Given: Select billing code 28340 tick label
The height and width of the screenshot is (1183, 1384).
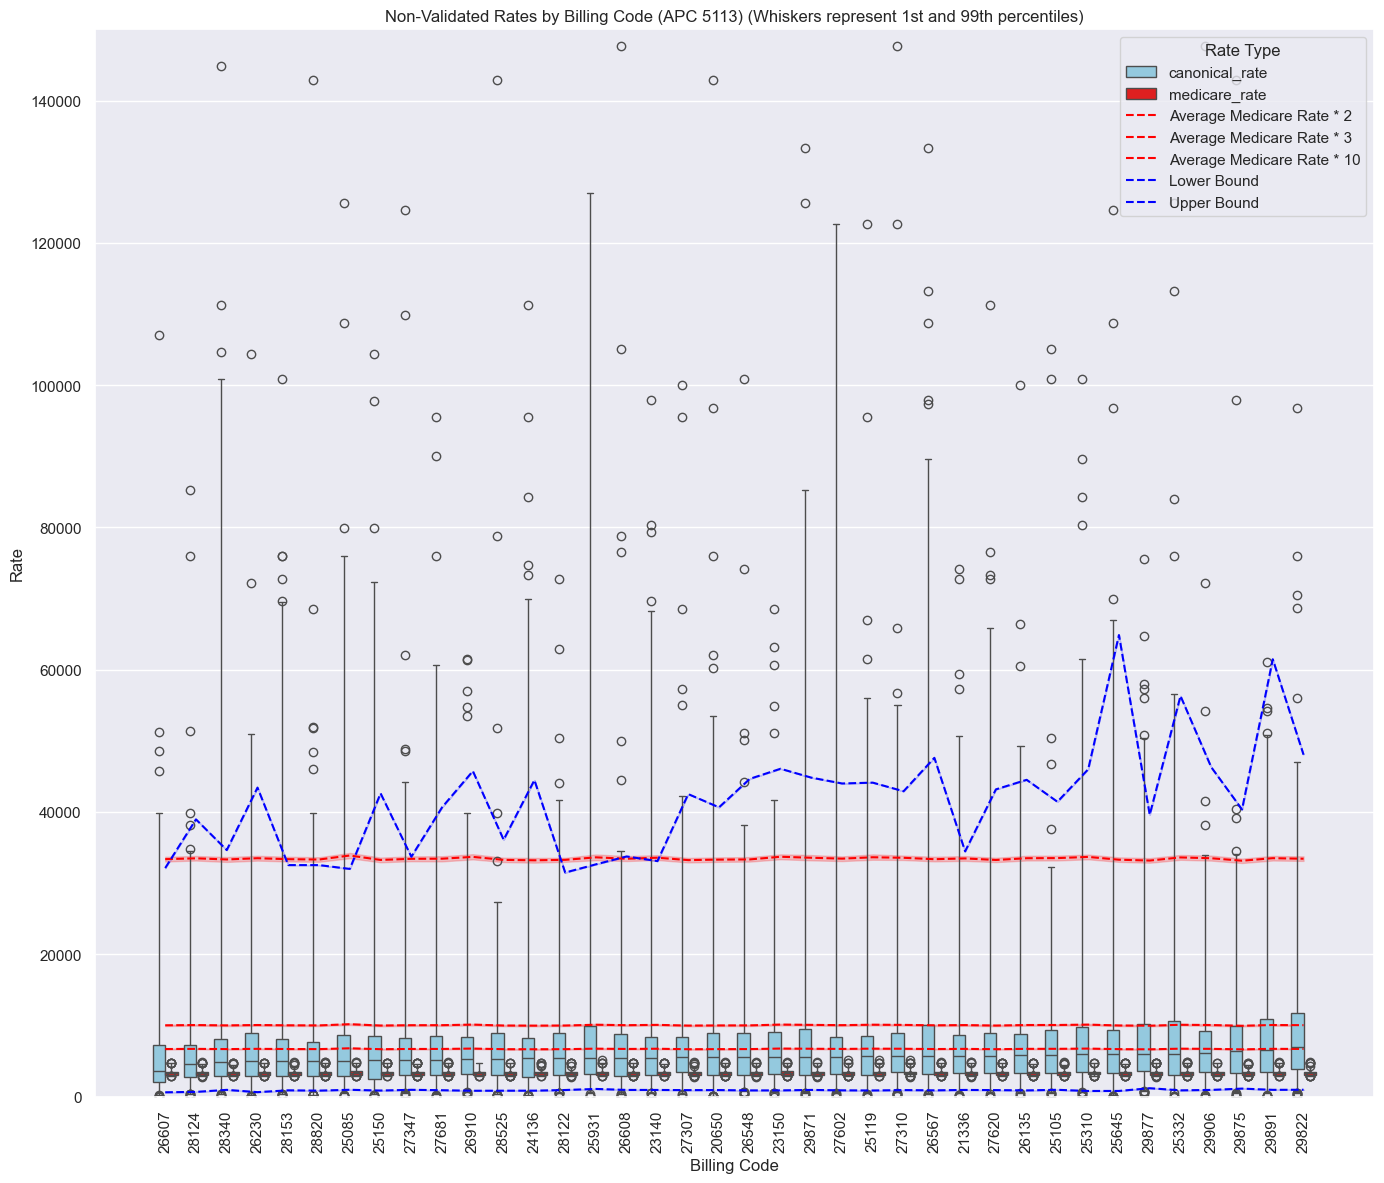Looking at the screenshot, I should tap(221, 1130).
